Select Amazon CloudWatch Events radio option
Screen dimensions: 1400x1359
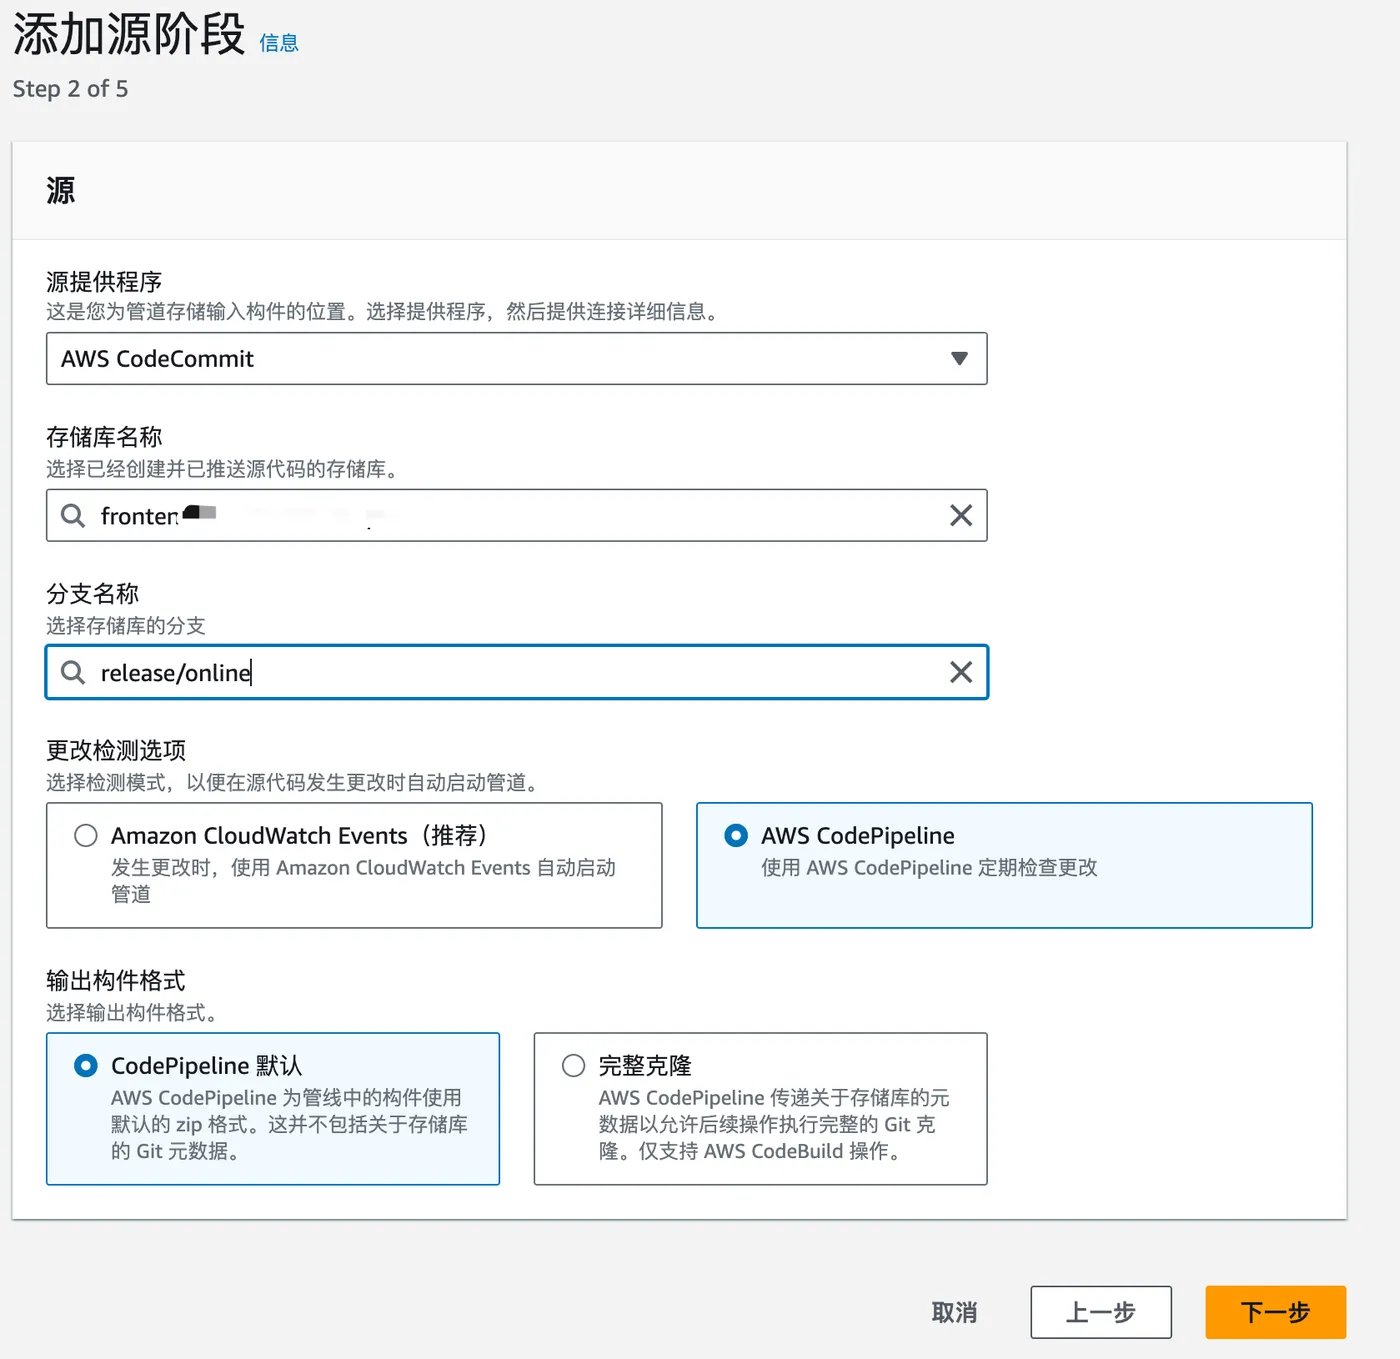click(x=86, y=836)
